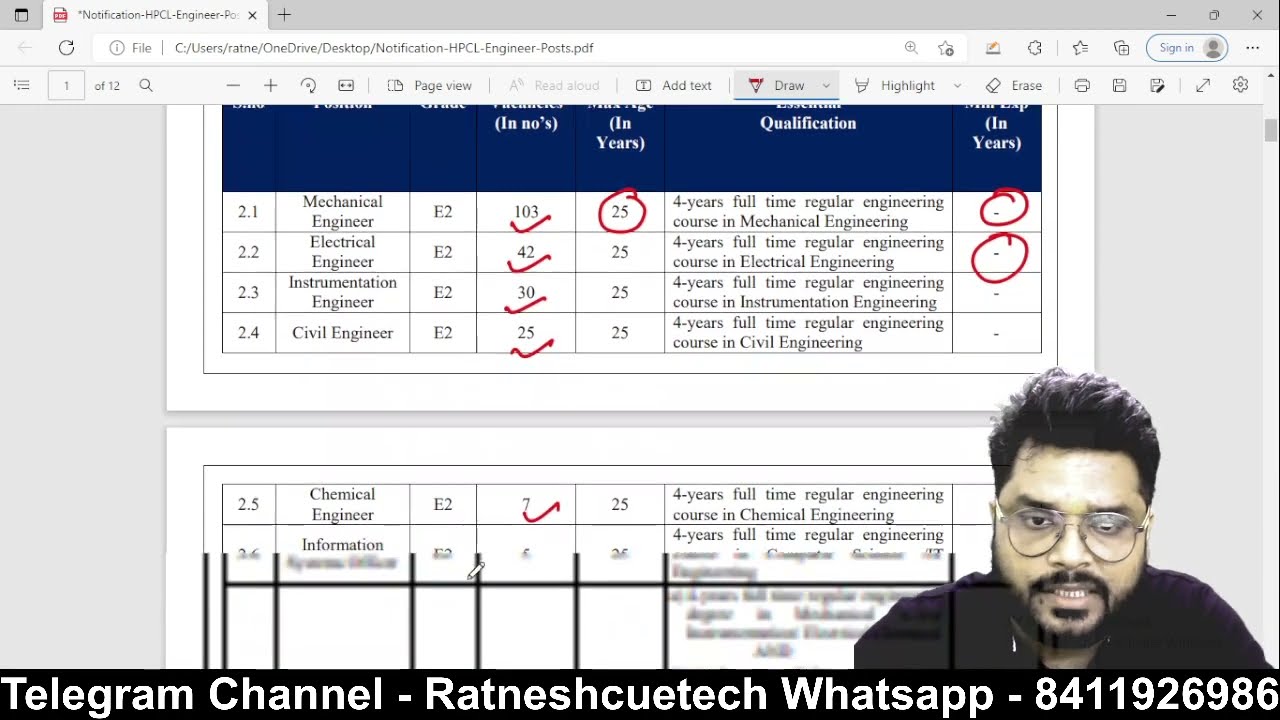Open browser Settings and more menu
Screen dimensions: 1280x720
tap(1252, 48)
